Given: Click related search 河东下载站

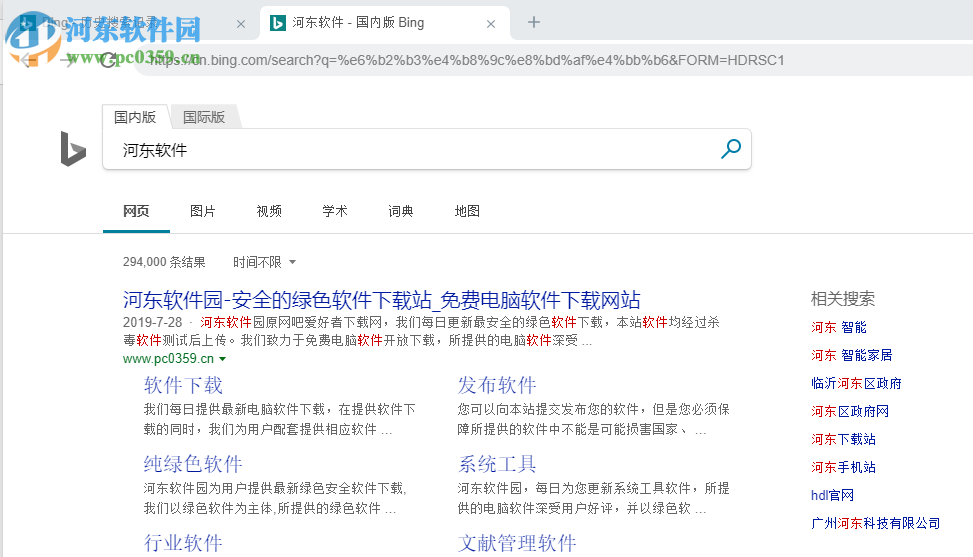Looking at the screenshot, I should 843,439.
